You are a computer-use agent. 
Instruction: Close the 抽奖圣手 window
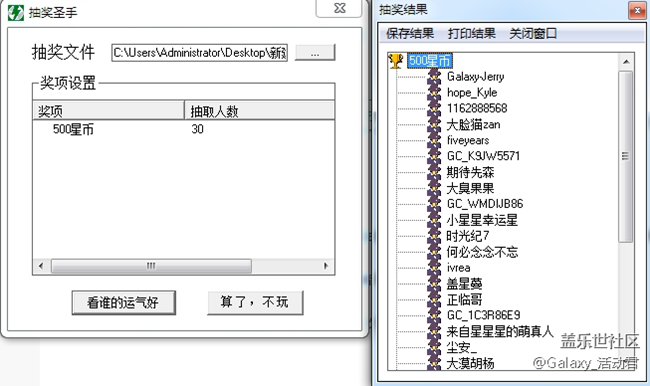(339, 8)
